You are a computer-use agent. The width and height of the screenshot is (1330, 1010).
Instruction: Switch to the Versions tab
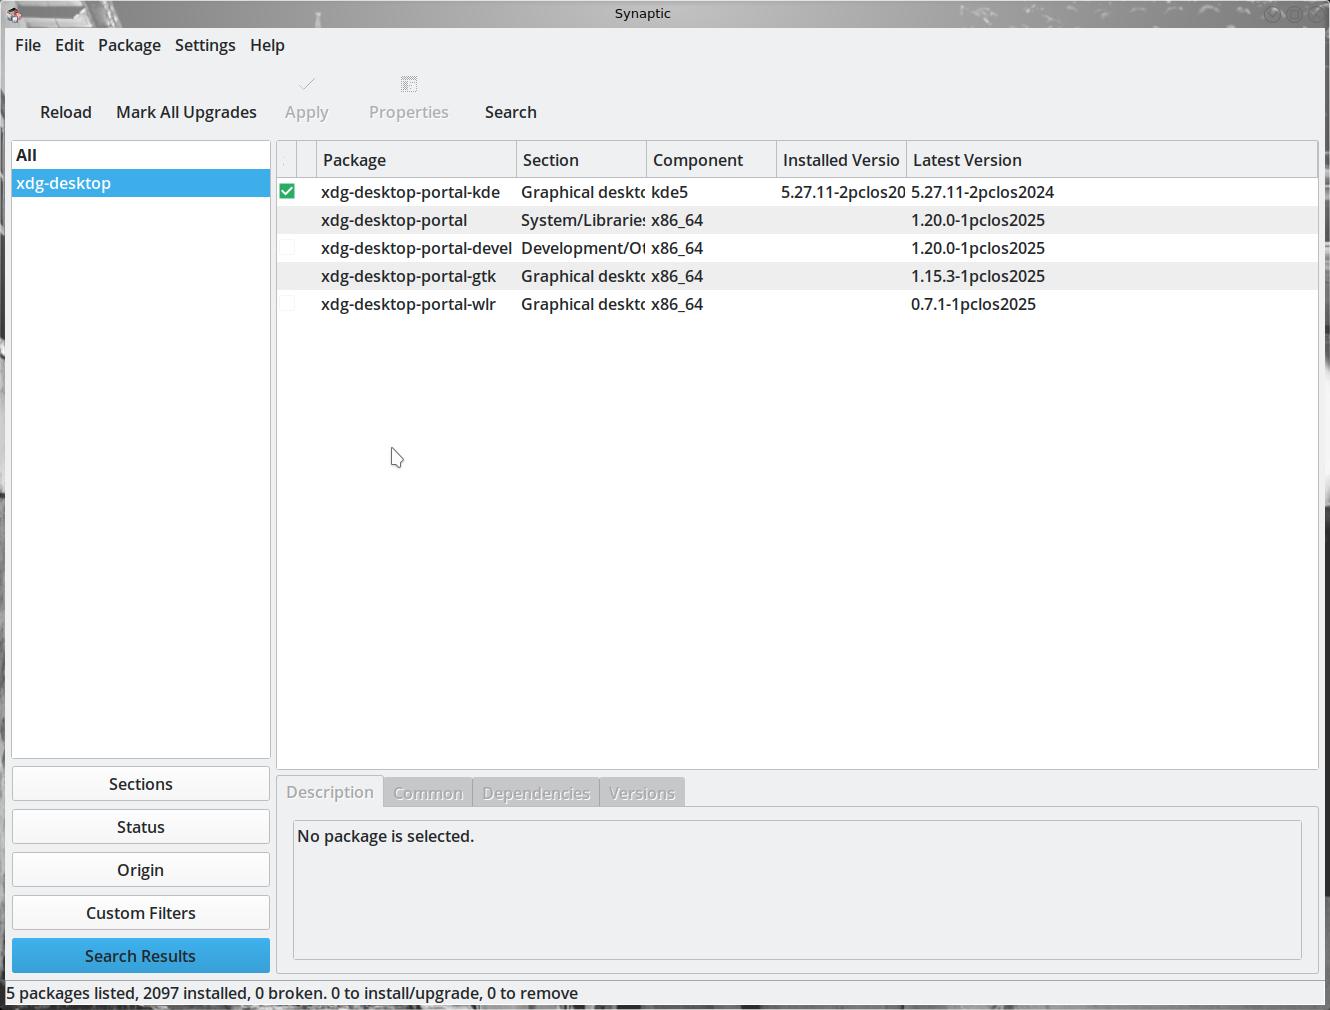point(642,793)
